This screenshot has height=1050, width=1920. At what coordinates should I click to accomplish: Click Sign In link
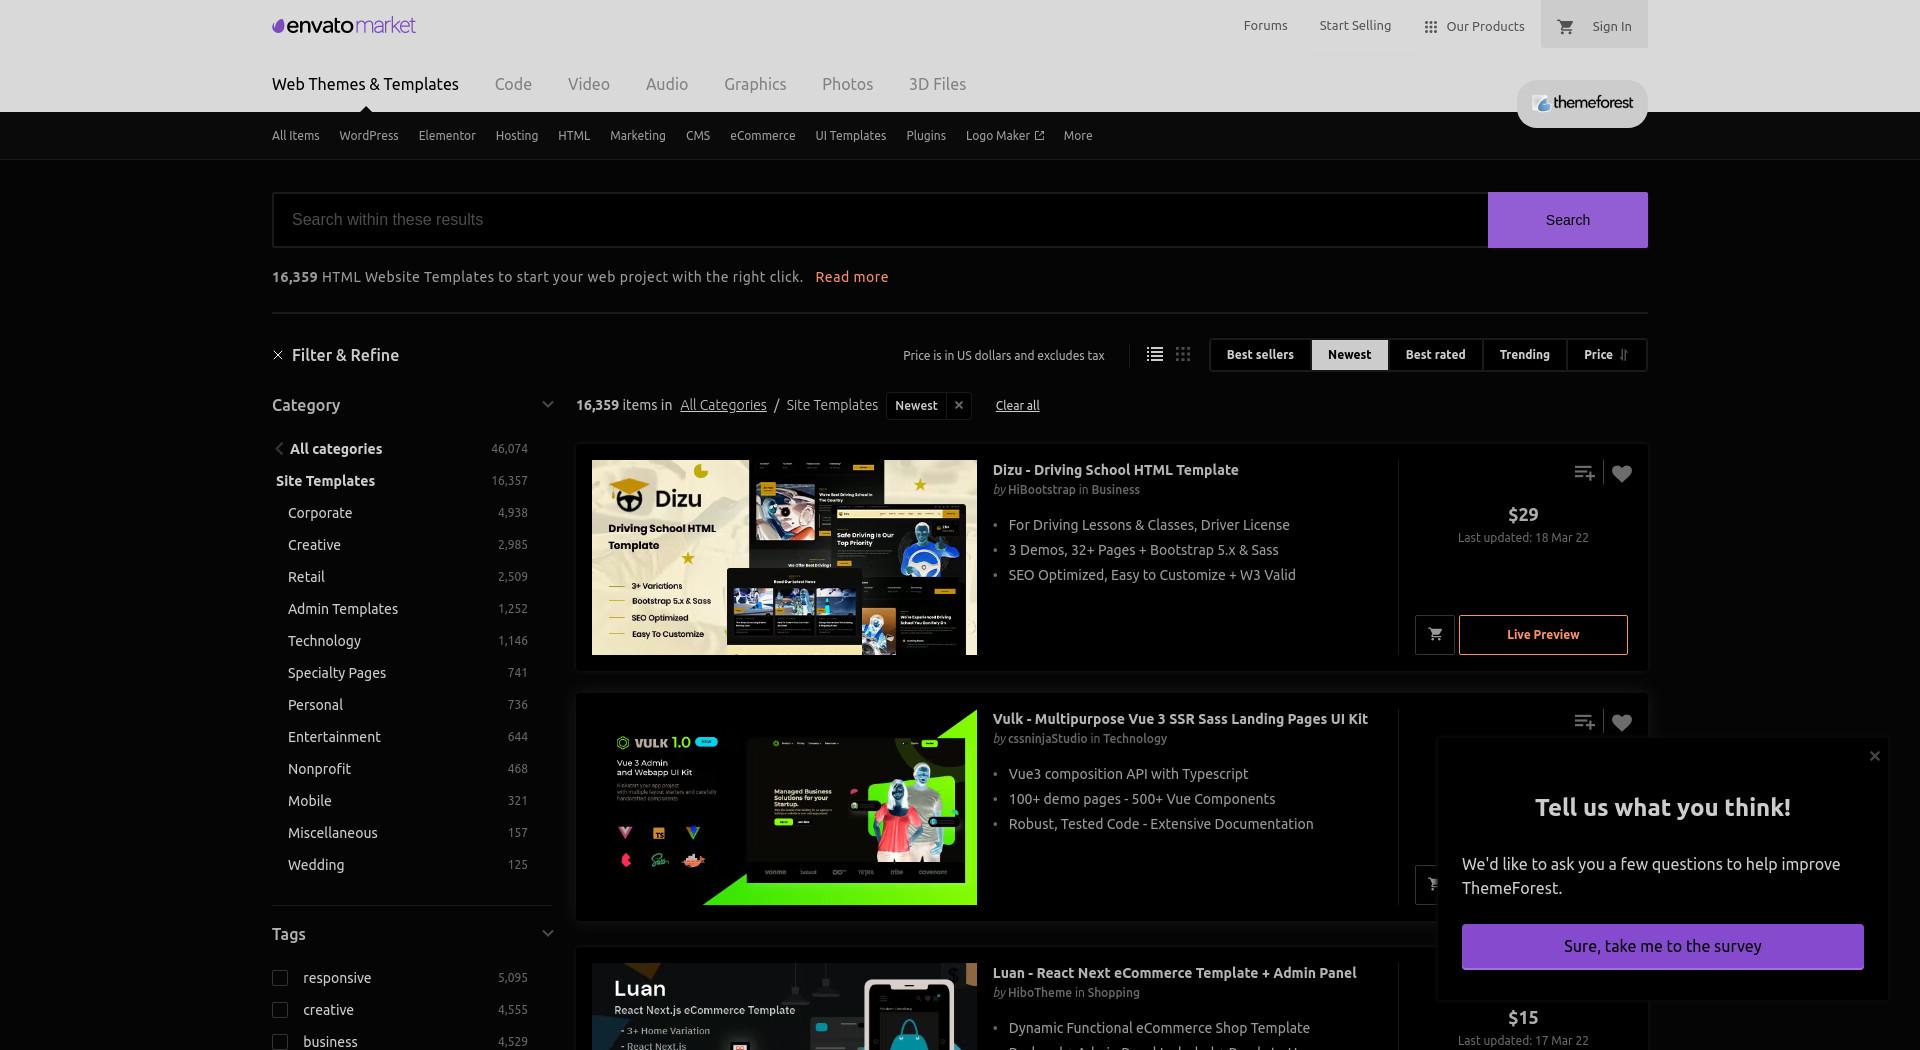pos(1611,27)
